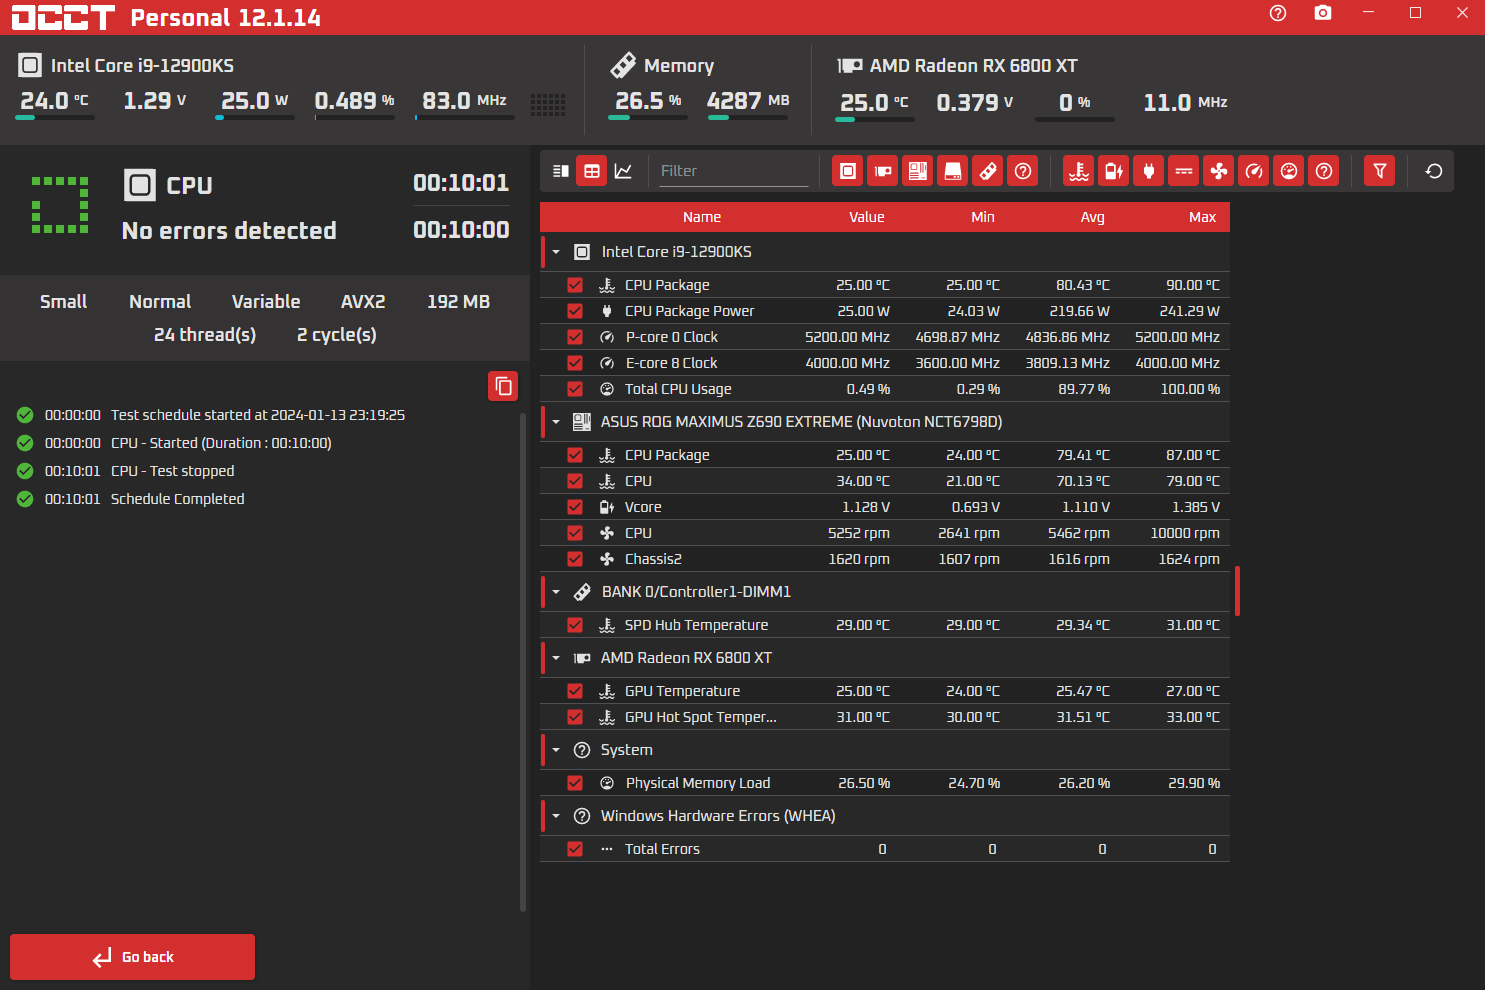Collapse the Windows Hardware Errors (WHEA) group
The image size is (1485, 990).
coord(557,816)
